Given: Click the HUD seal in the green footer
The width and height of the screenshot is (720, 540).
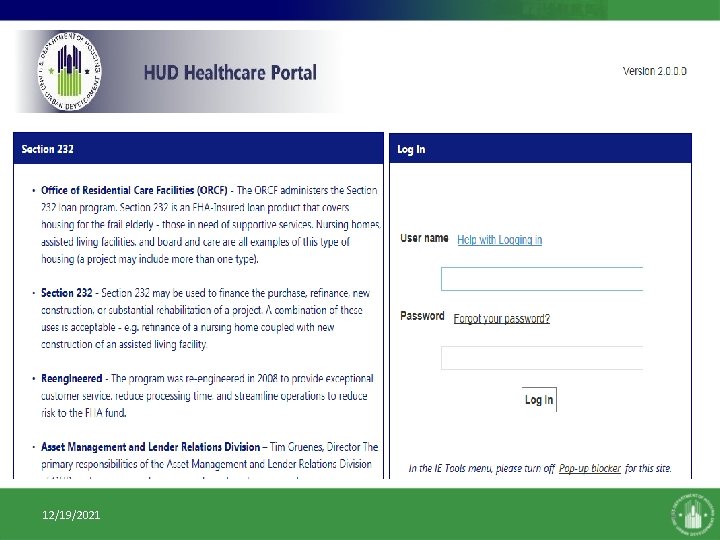Looking at the screenshot, I should 693,514.
